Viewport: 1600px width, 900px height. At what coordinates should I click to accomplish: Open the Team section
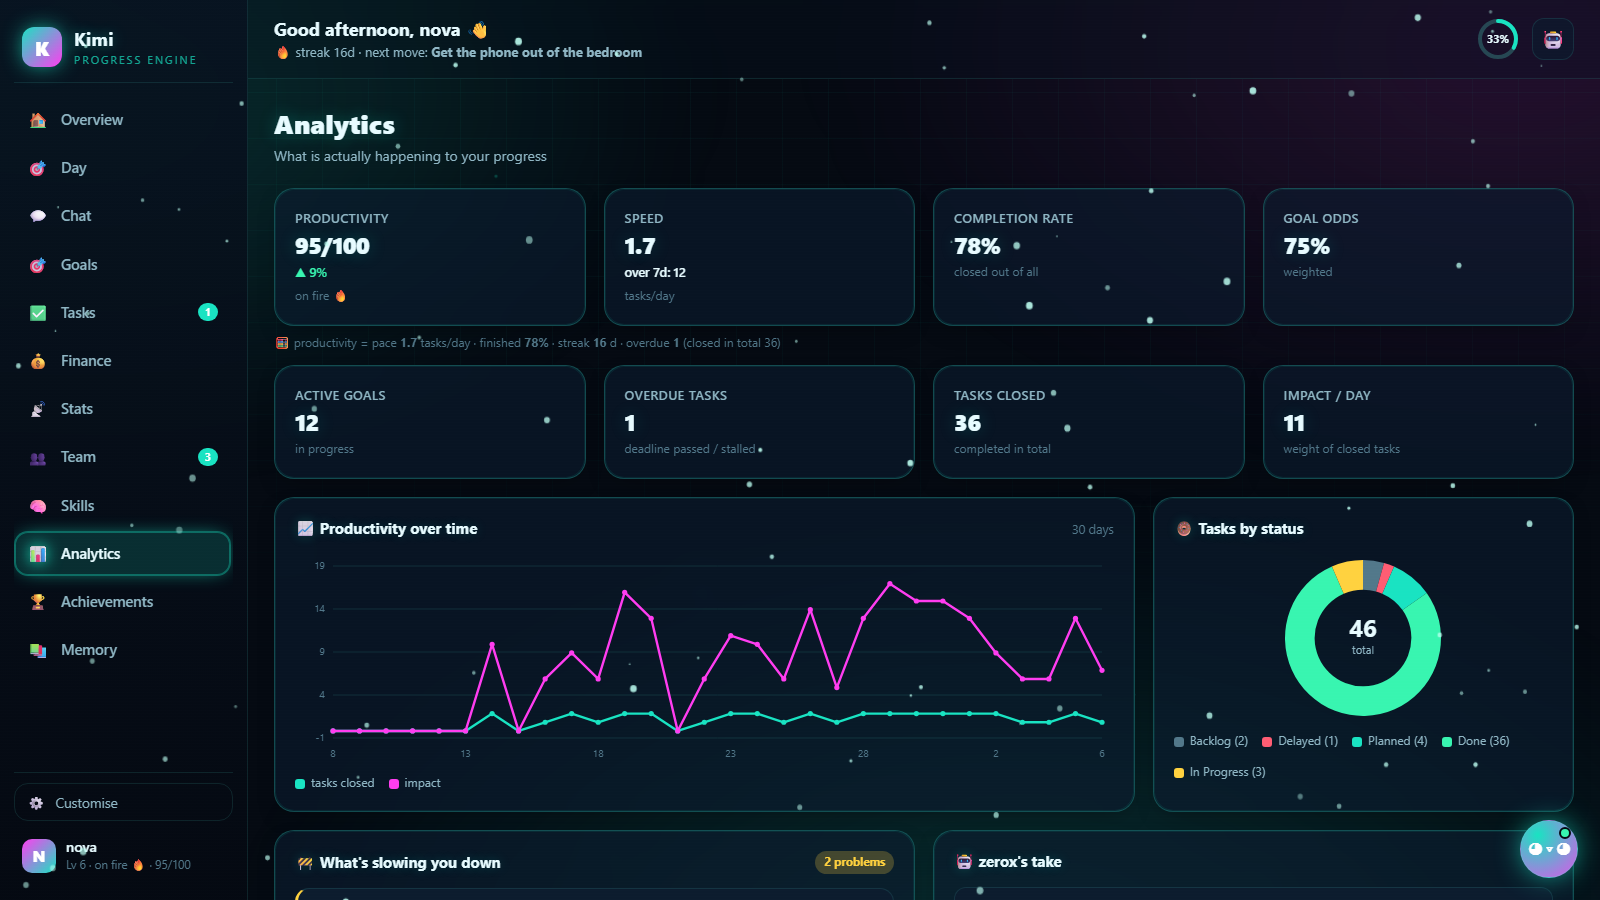pos(123,457)
